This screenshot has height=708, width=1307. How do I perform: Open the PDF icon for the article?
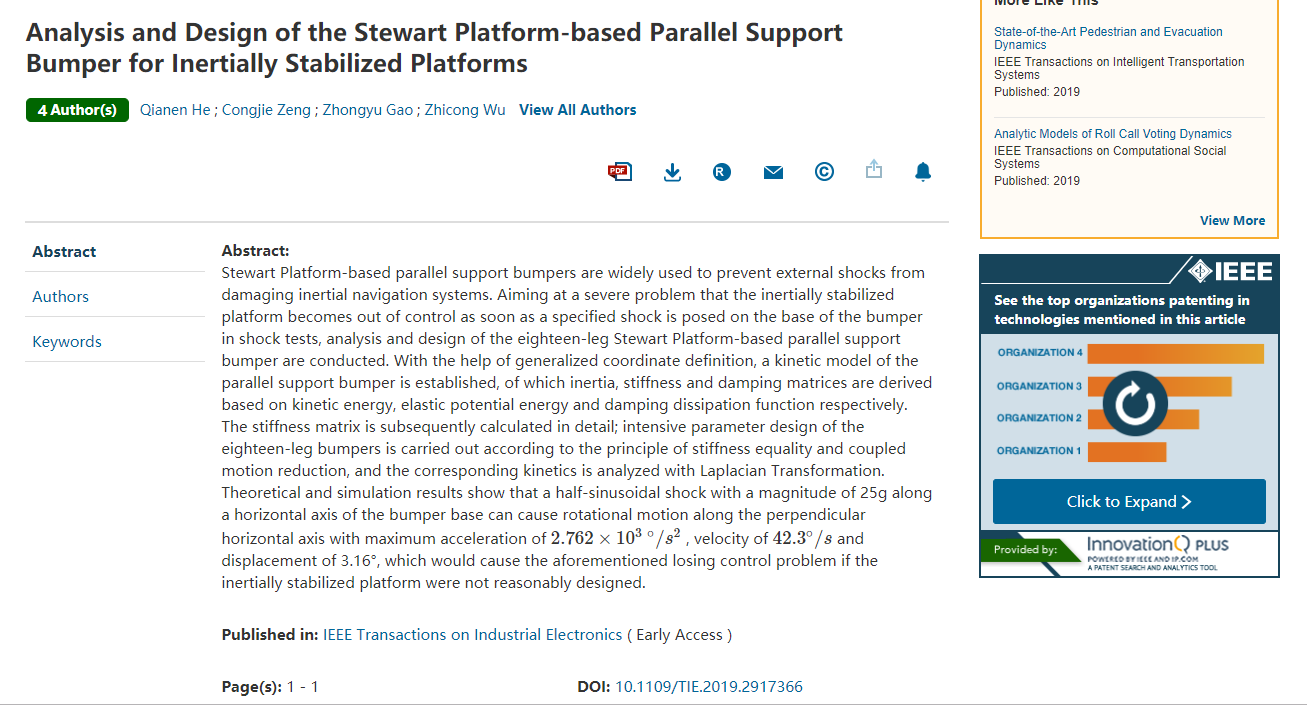[x=620, y=171]
